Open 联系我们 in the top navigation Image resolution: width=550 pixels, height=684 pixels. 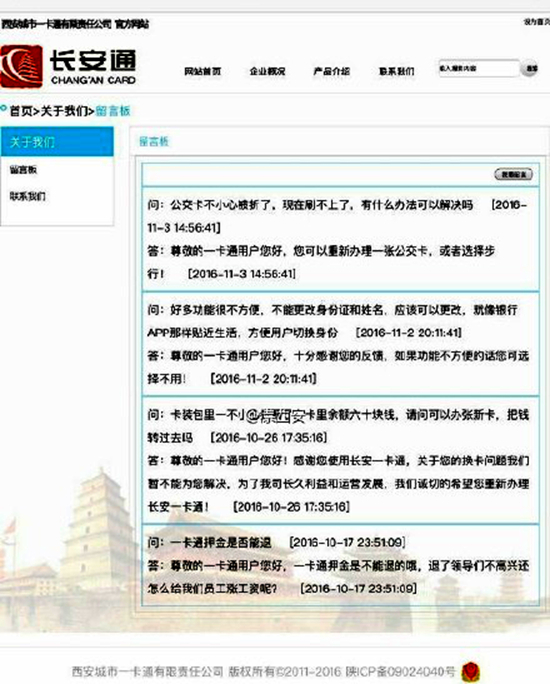tap(396, 71)
